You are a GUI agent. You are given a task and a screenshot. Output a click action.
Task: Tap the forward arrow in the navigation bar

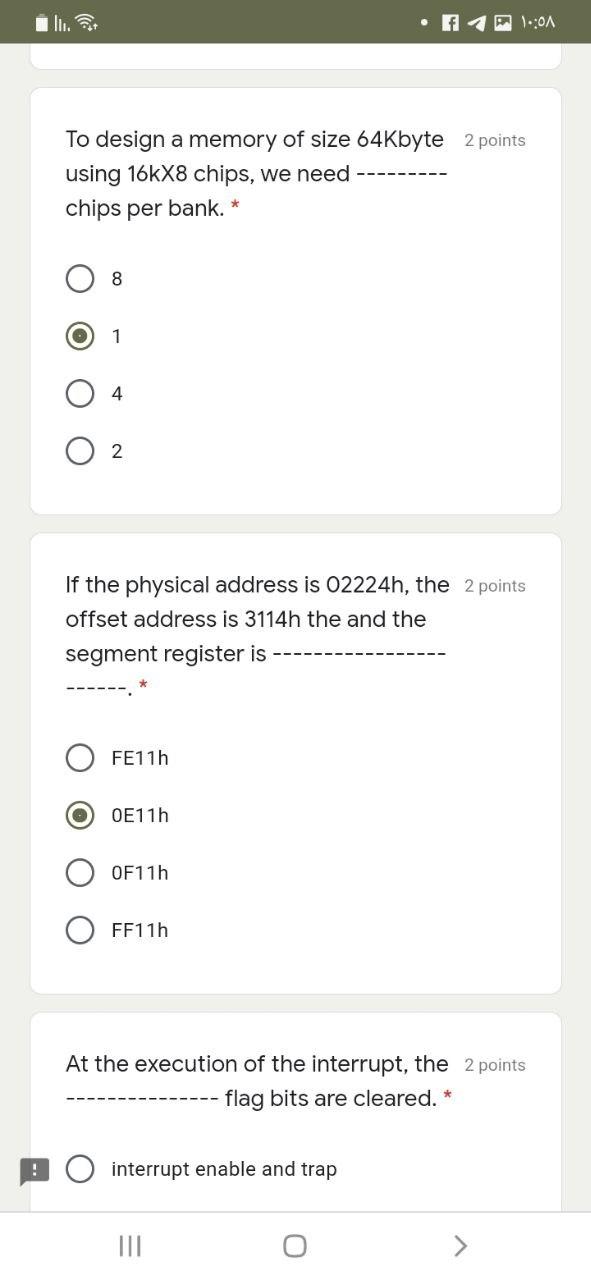click(460, 1246)
